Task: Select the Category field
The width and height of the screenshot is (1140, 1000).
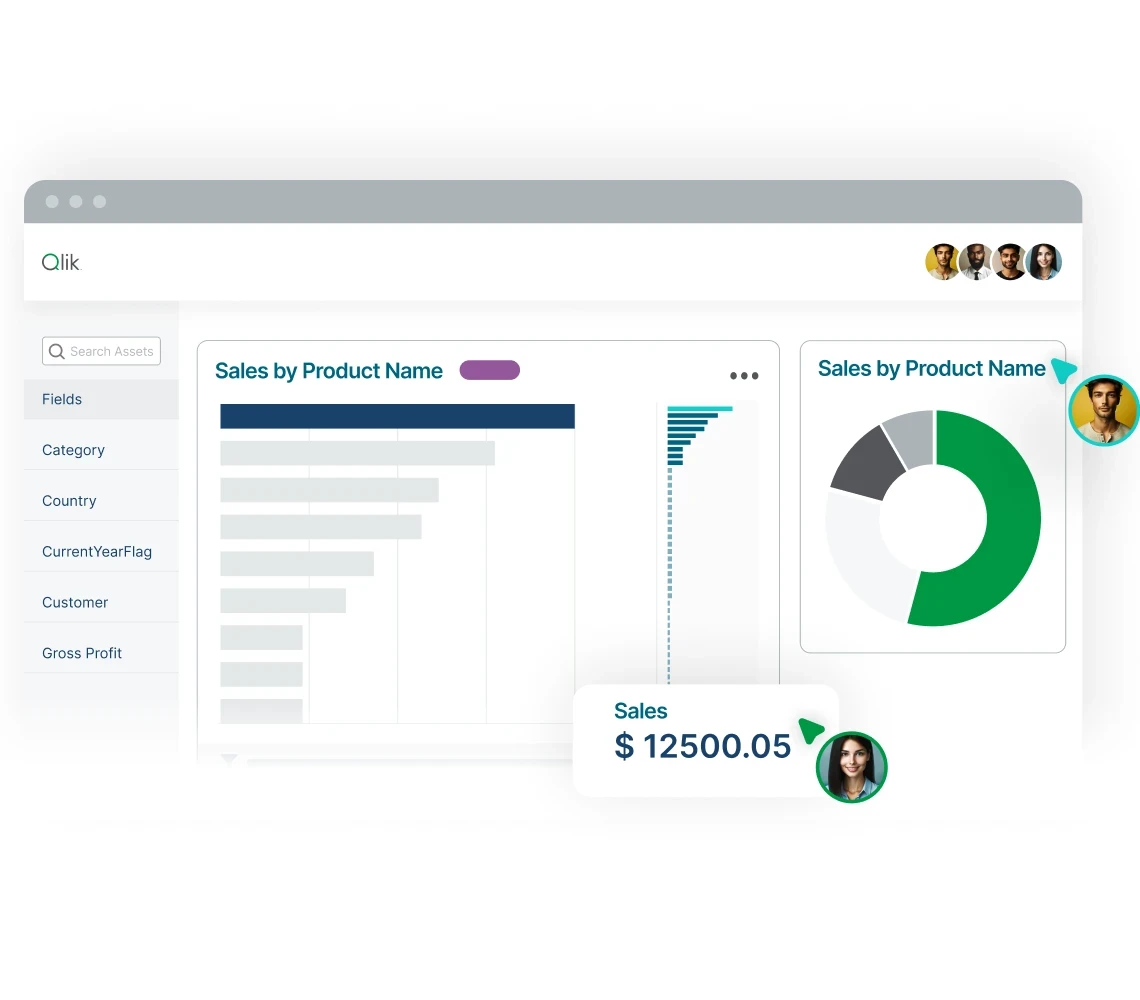Action: tap(73, 450)
